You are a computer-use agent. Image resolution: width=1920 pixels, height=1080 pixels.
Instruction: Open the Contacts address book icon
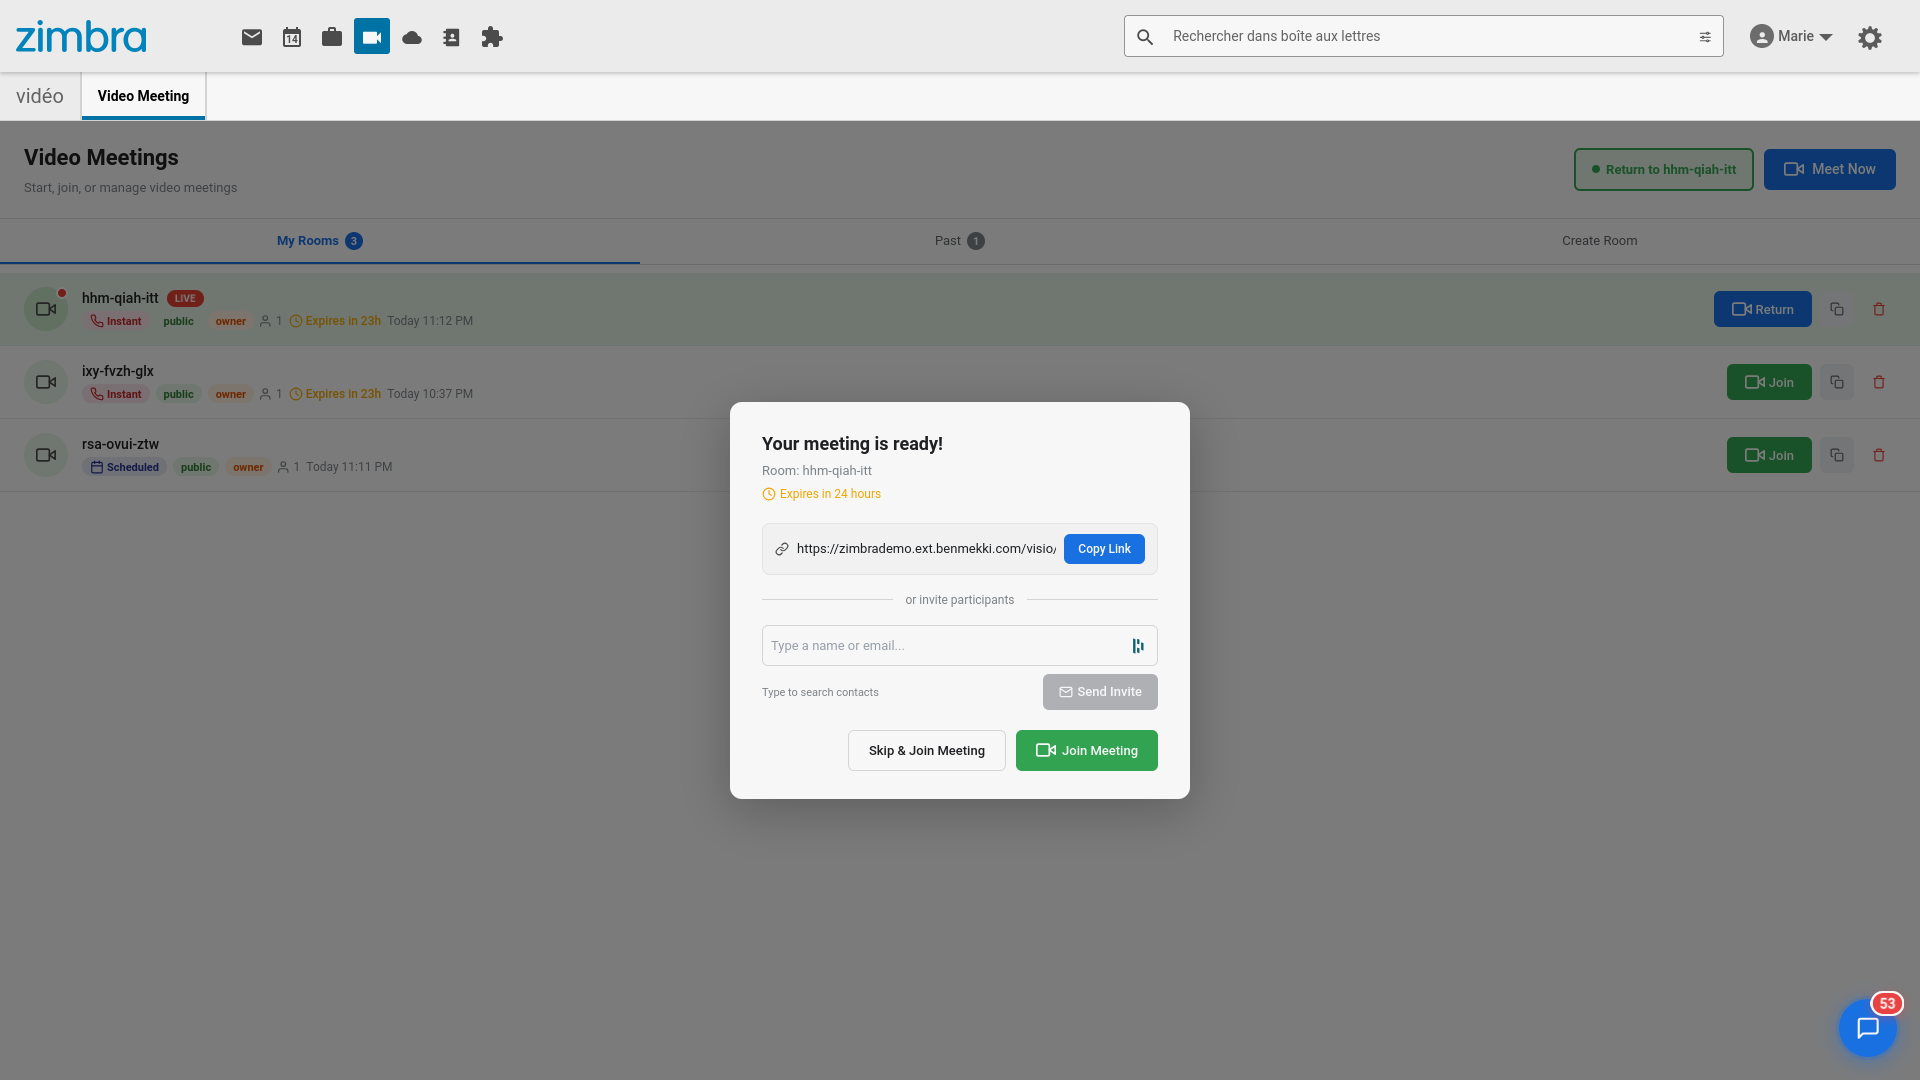451,37
